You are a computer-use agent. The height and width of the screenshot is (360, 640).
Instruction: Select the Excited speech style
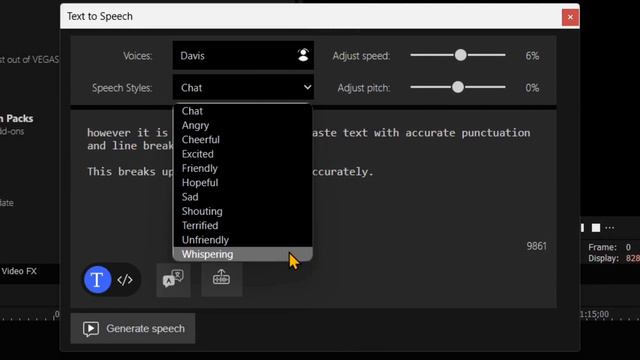click(243, 154)
